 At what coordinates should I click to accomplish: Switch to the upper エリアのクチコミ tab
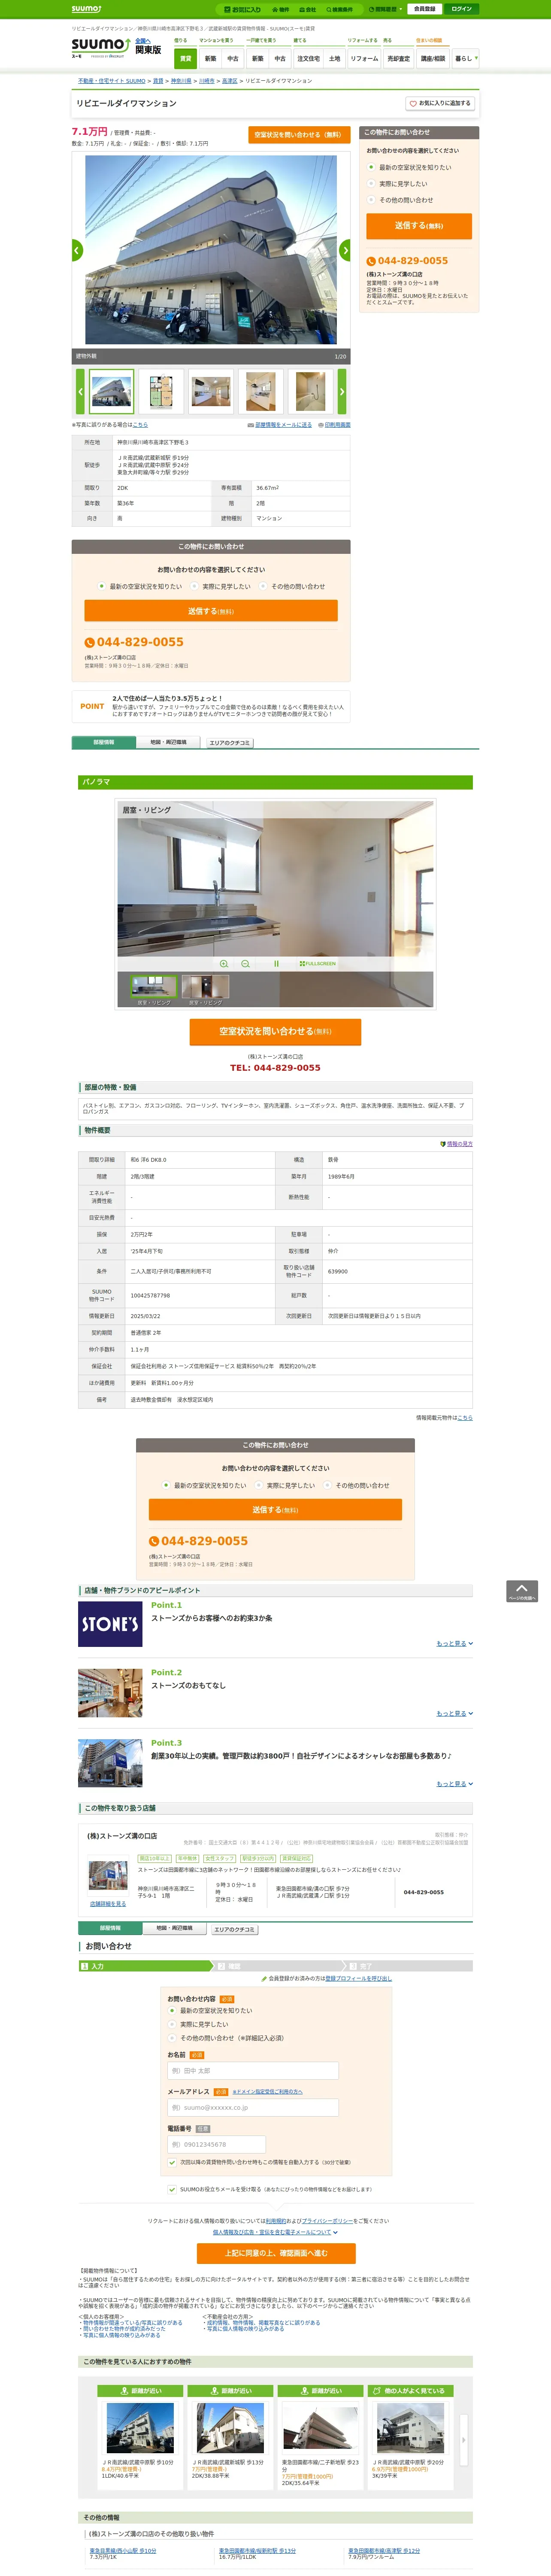[230, 743]
